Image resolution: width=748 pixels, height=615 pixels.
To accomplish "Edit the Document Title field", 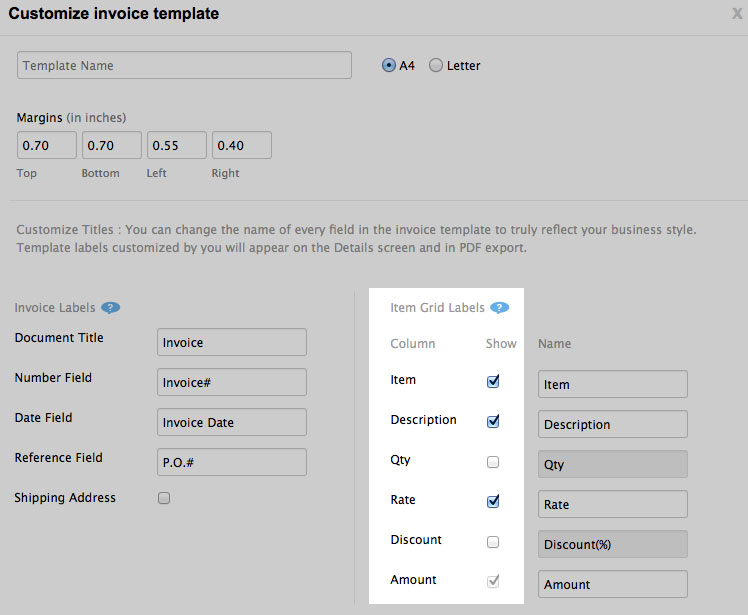I will pyautogui.click(x=232, y=342).
